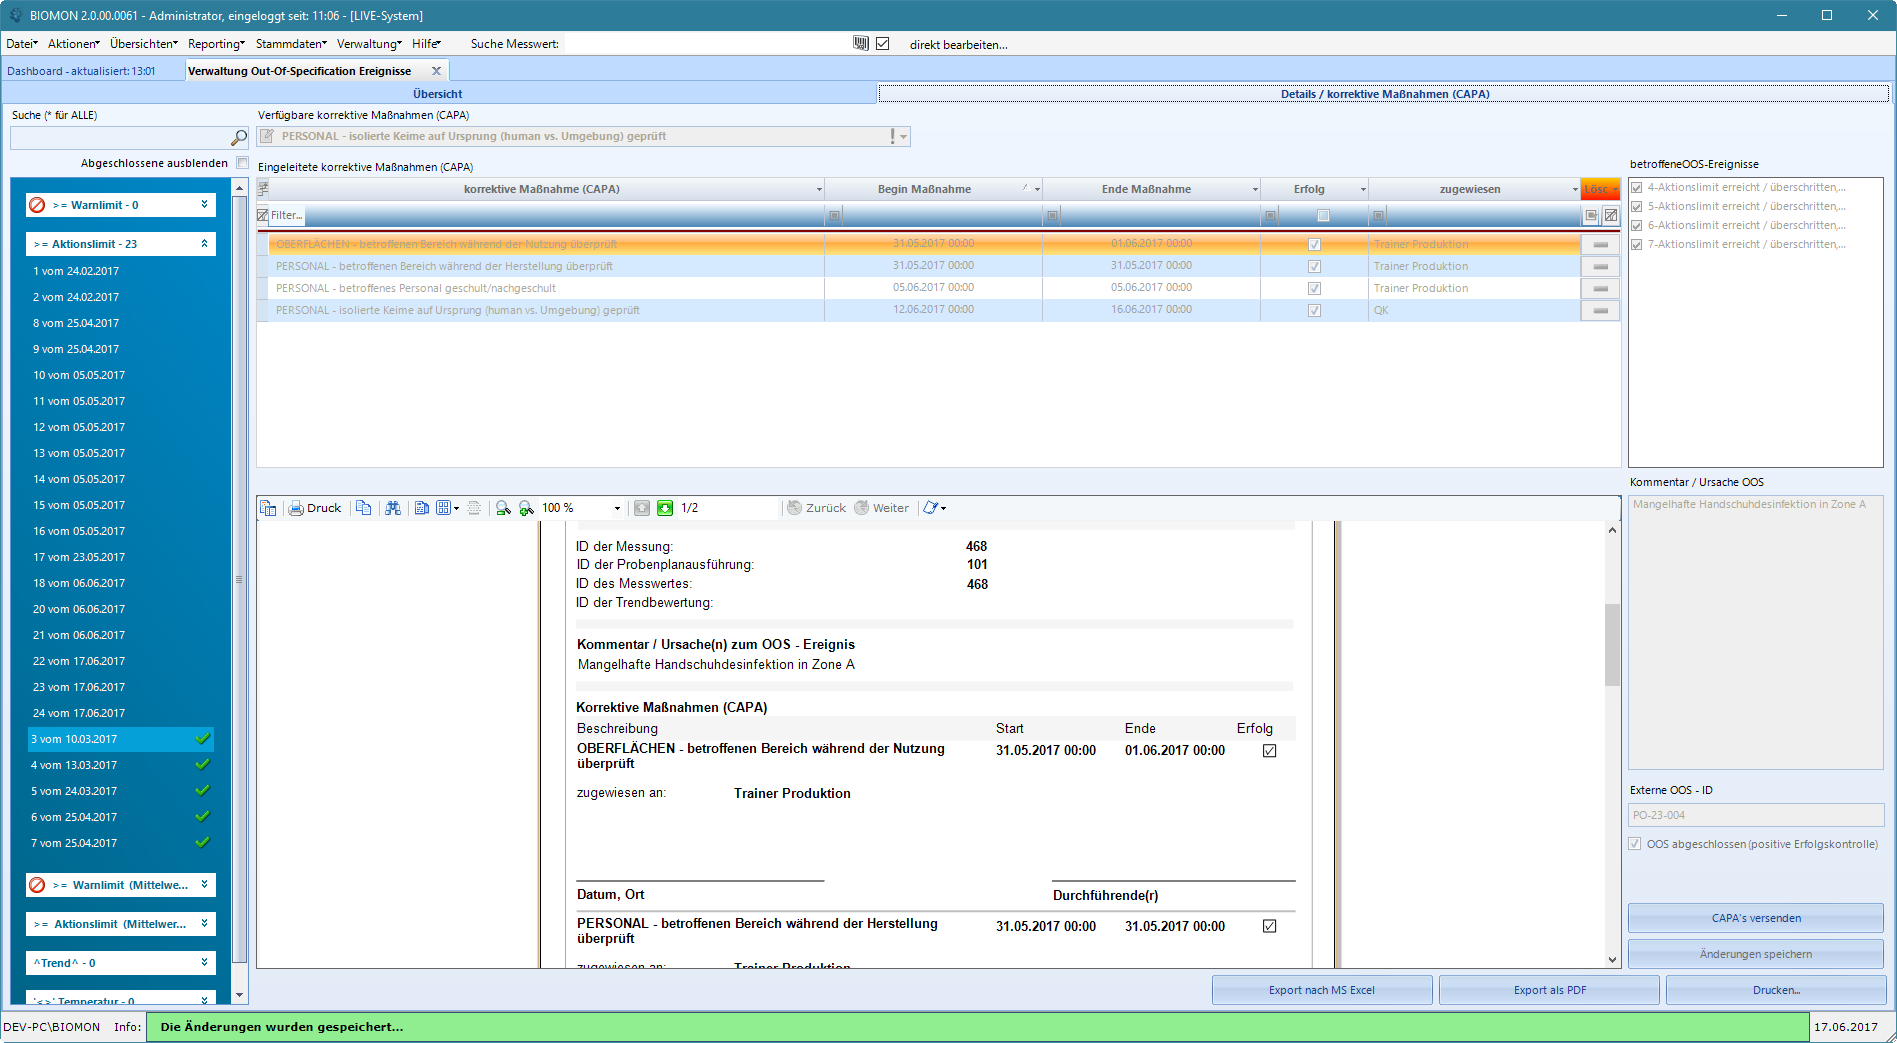Image resolution: width=1897 pixels, height=1043 pixels.
Task: Click the report export icon
Action: [x=931, y=508]
